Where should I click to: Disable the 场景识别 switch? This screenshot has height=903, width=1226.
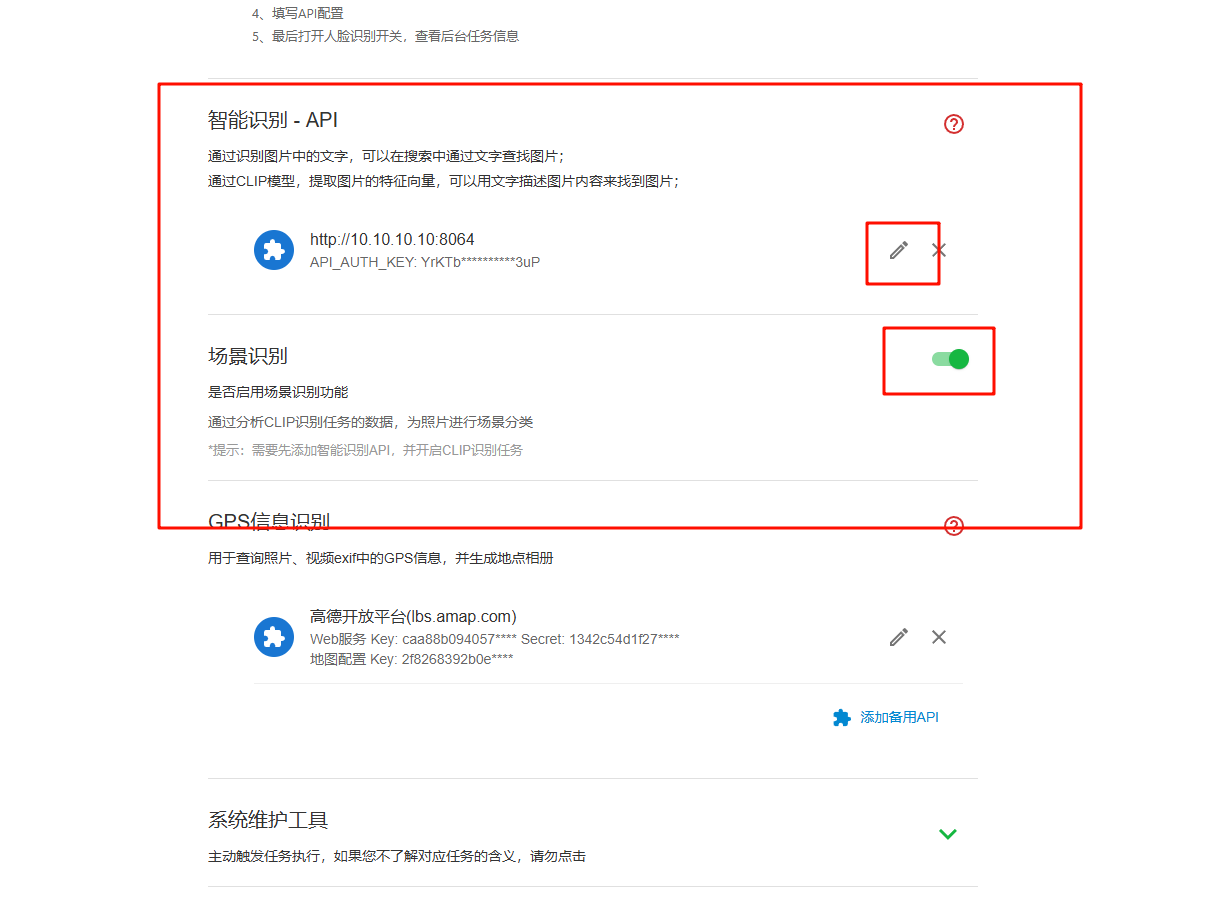point(950,359)
